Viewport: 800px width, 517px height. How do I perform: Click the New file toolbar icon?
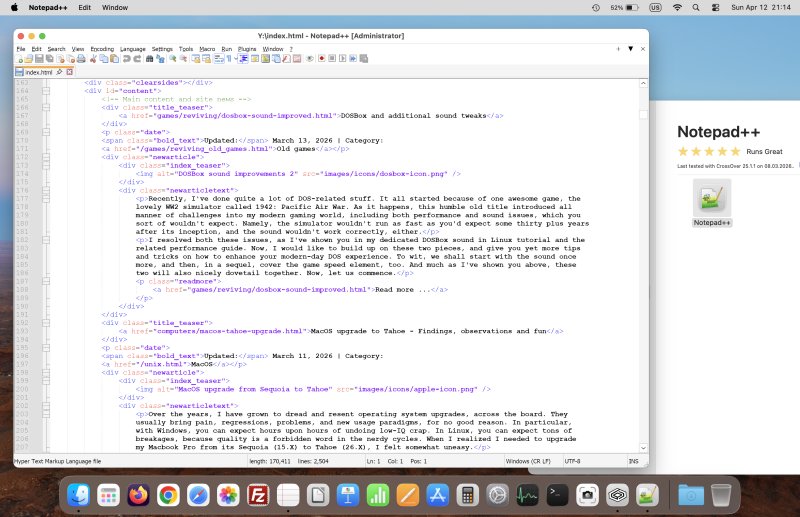[x=18, y=59]
